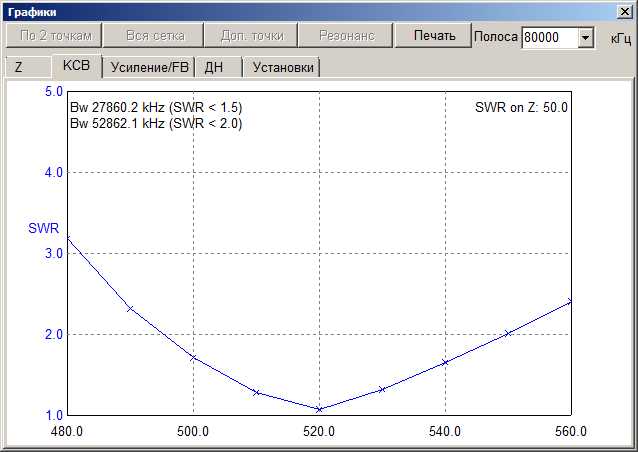Switch to the ДН tab
The image size is (638, 452).
coord(214,68)
